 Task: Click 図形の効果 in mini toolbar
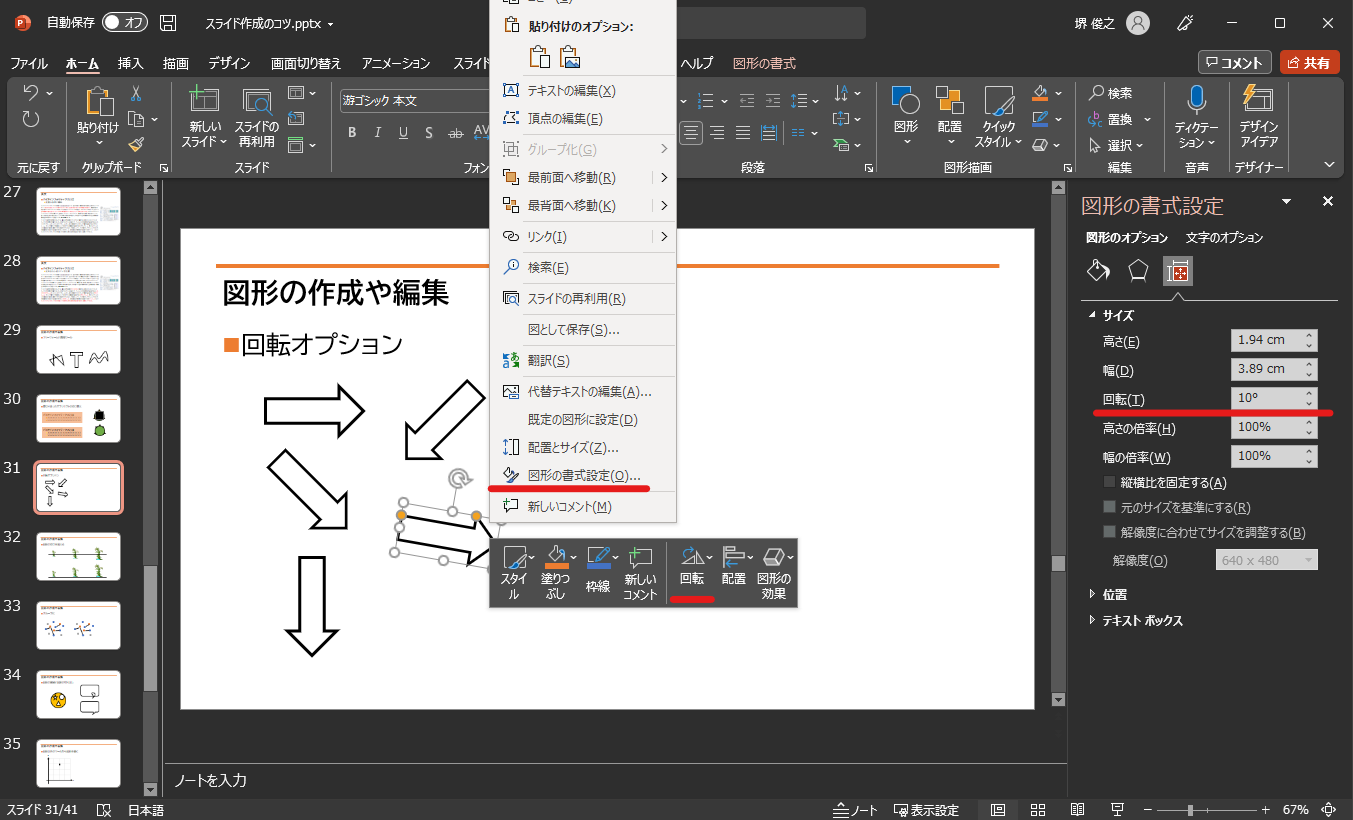coord(773,573)
